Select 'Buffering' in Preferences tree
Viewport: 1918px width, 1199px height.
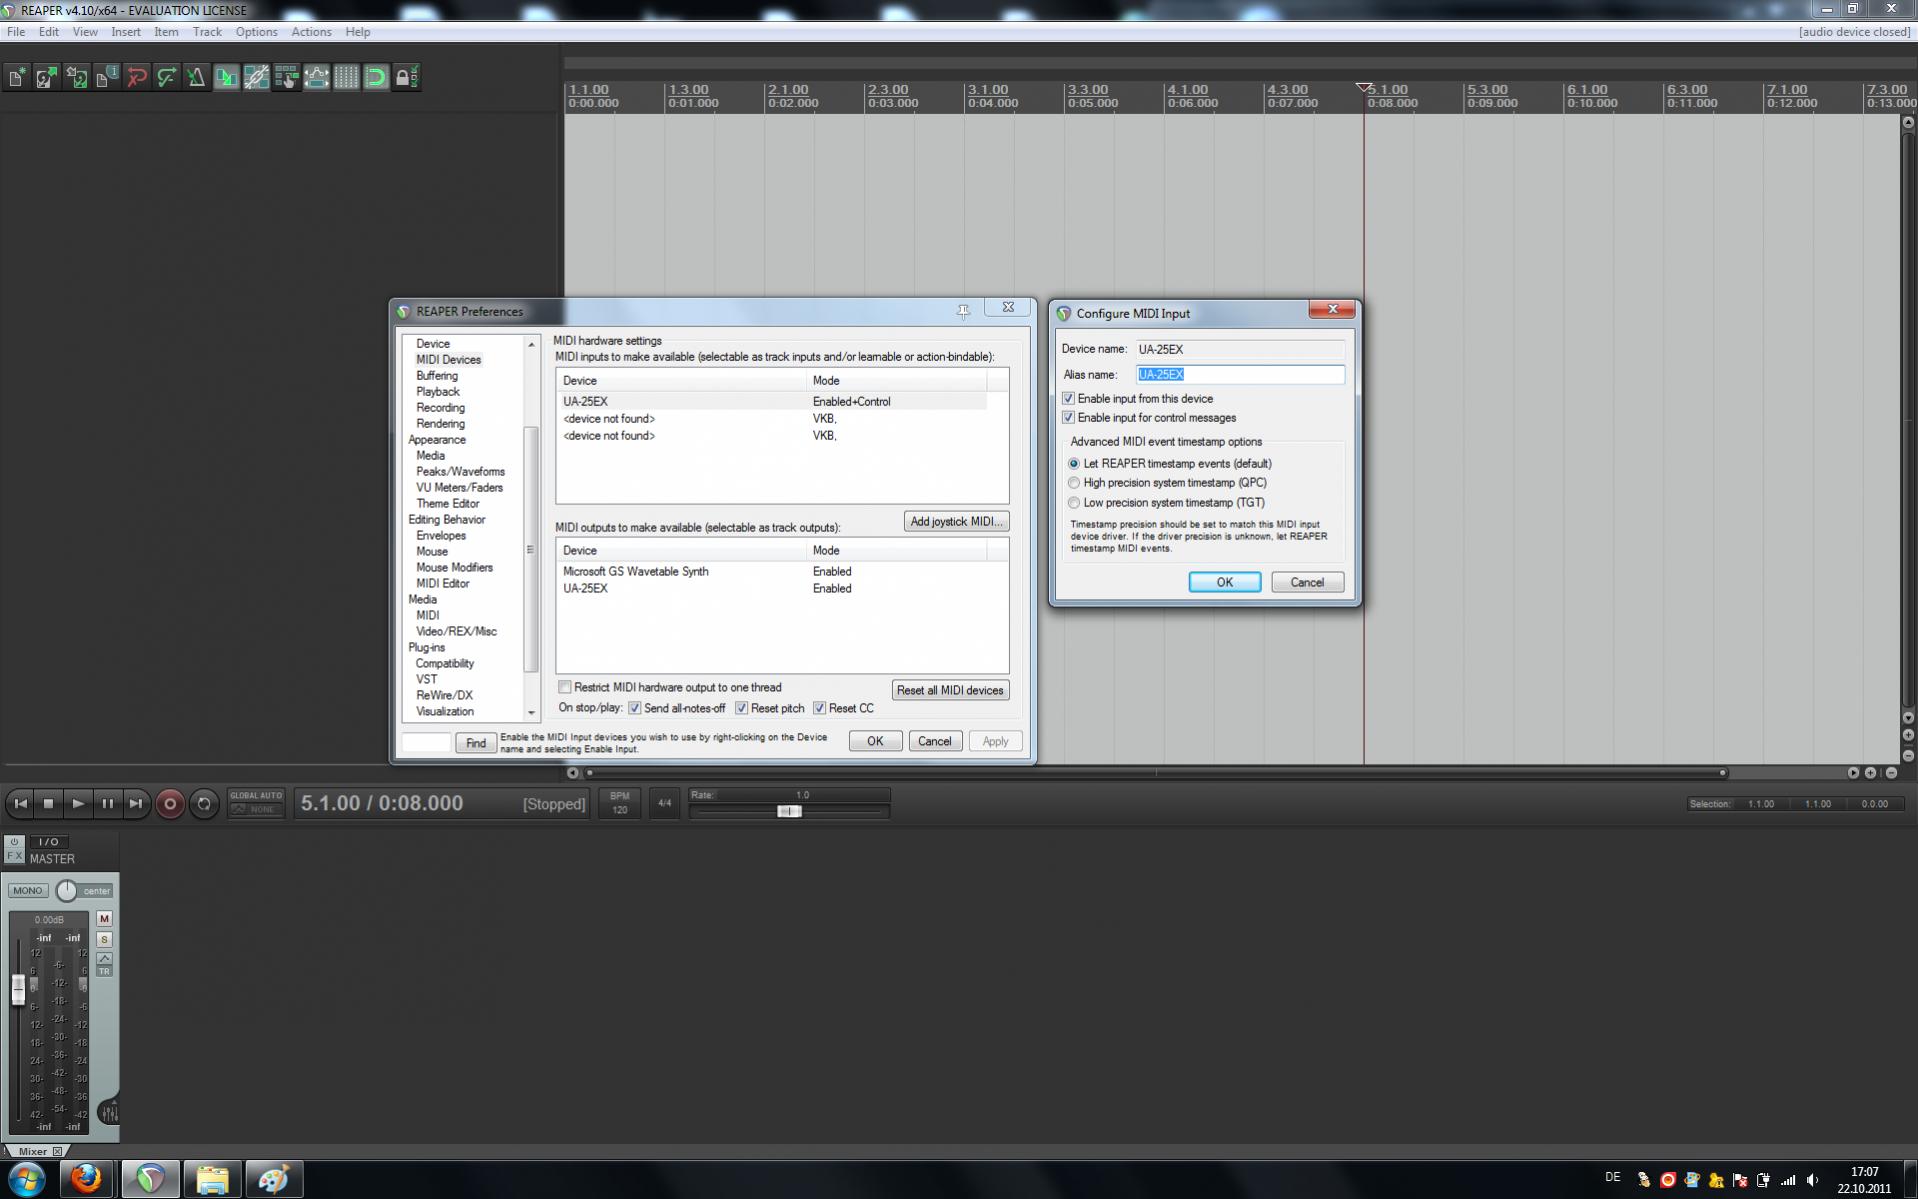click(437, 375)
